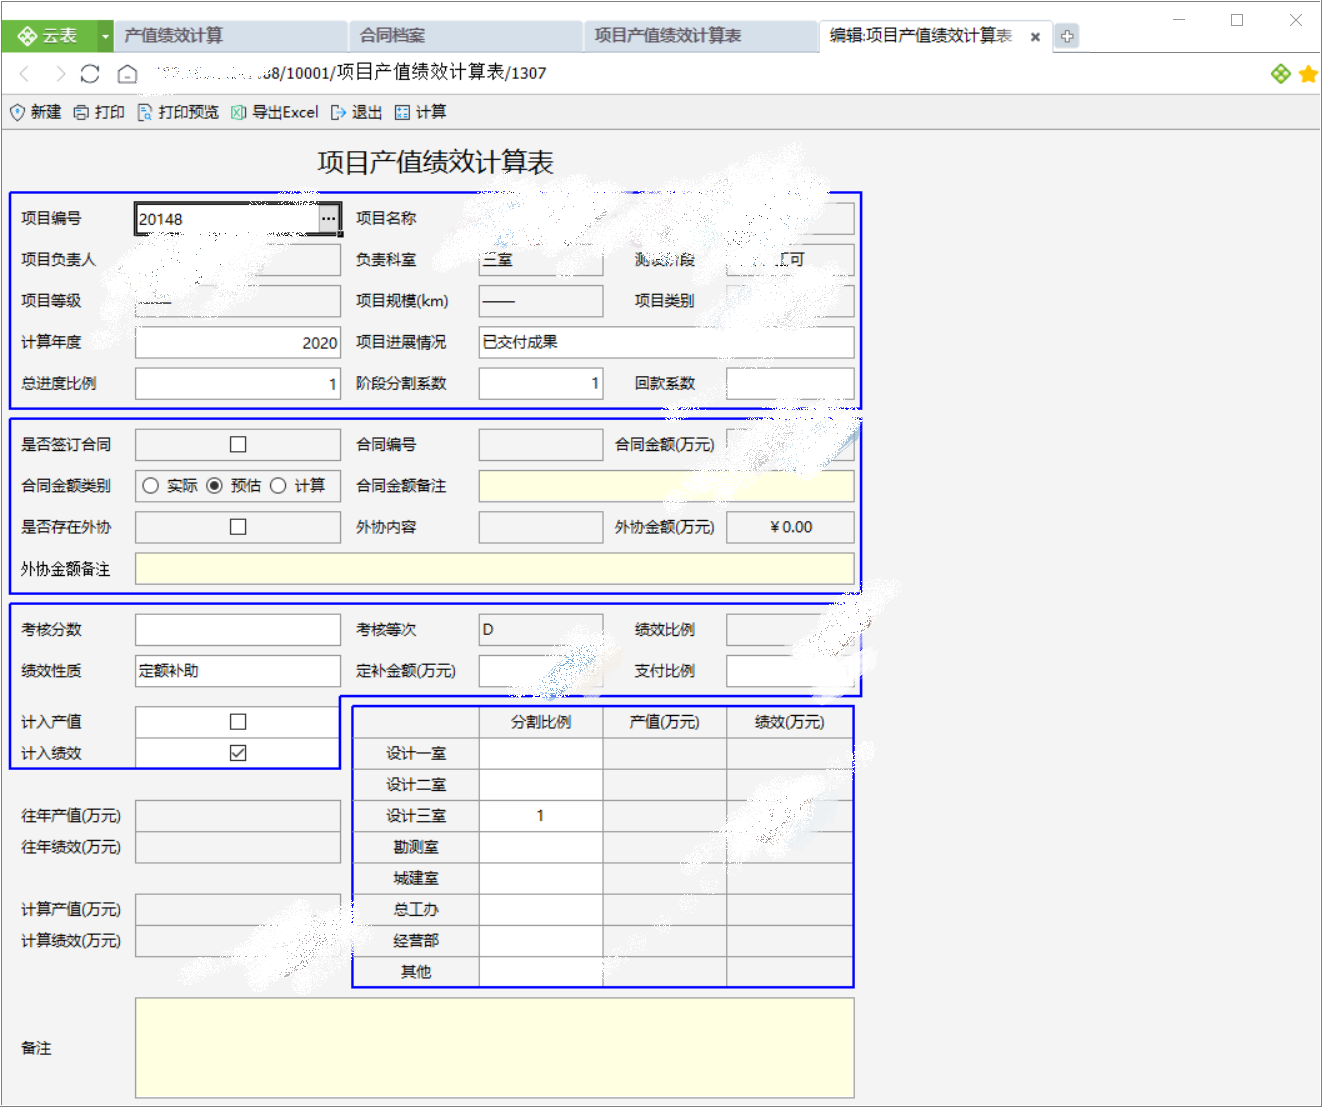Screen dimensions: 1322x1107
Task: Open 打印预览 print preview
Action: coord(178,112)
